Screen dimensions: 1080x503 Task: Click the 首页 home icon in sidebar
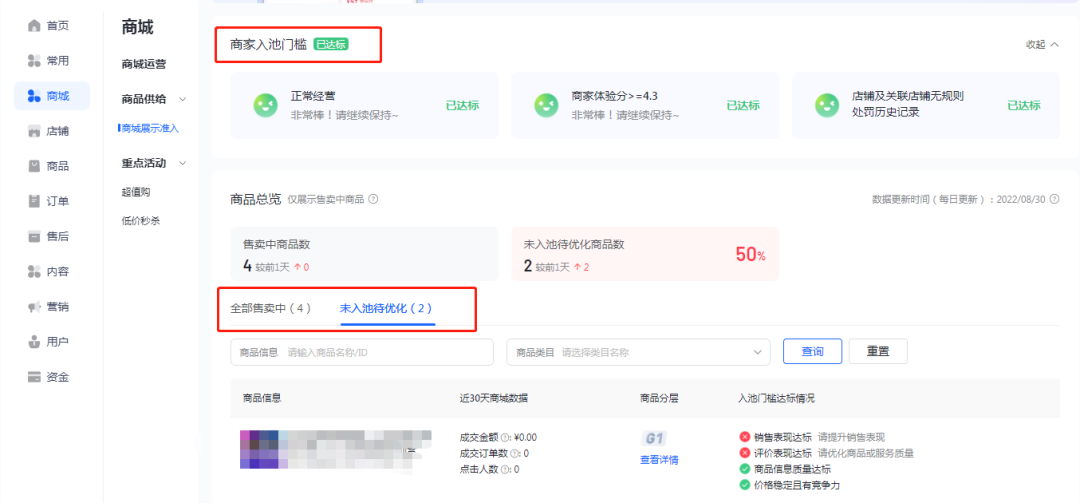click(x=34, y=25)
